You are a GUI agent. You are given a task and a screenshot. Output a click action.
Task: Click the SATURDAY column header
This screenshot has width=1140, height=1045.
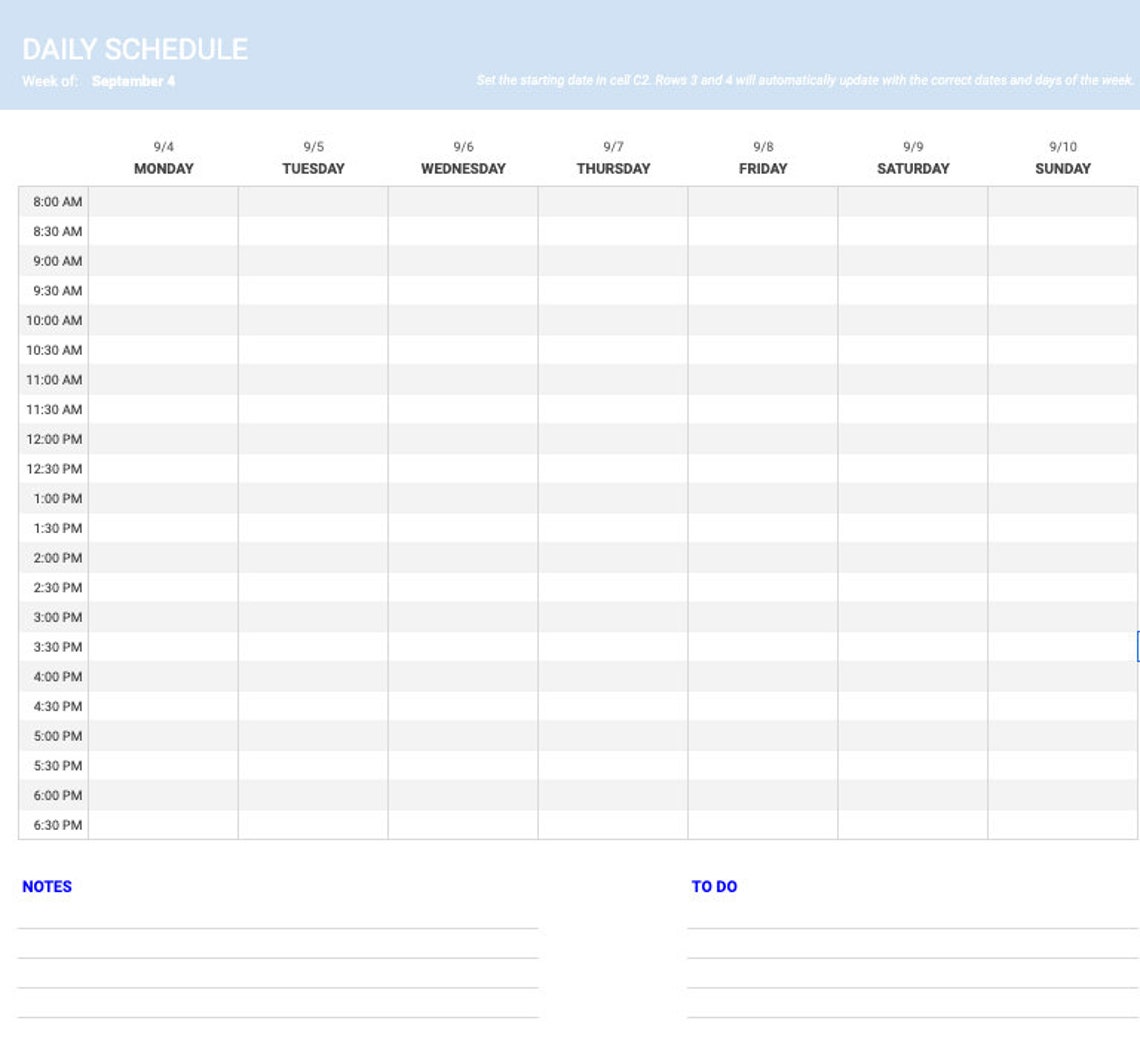(911, 168)
